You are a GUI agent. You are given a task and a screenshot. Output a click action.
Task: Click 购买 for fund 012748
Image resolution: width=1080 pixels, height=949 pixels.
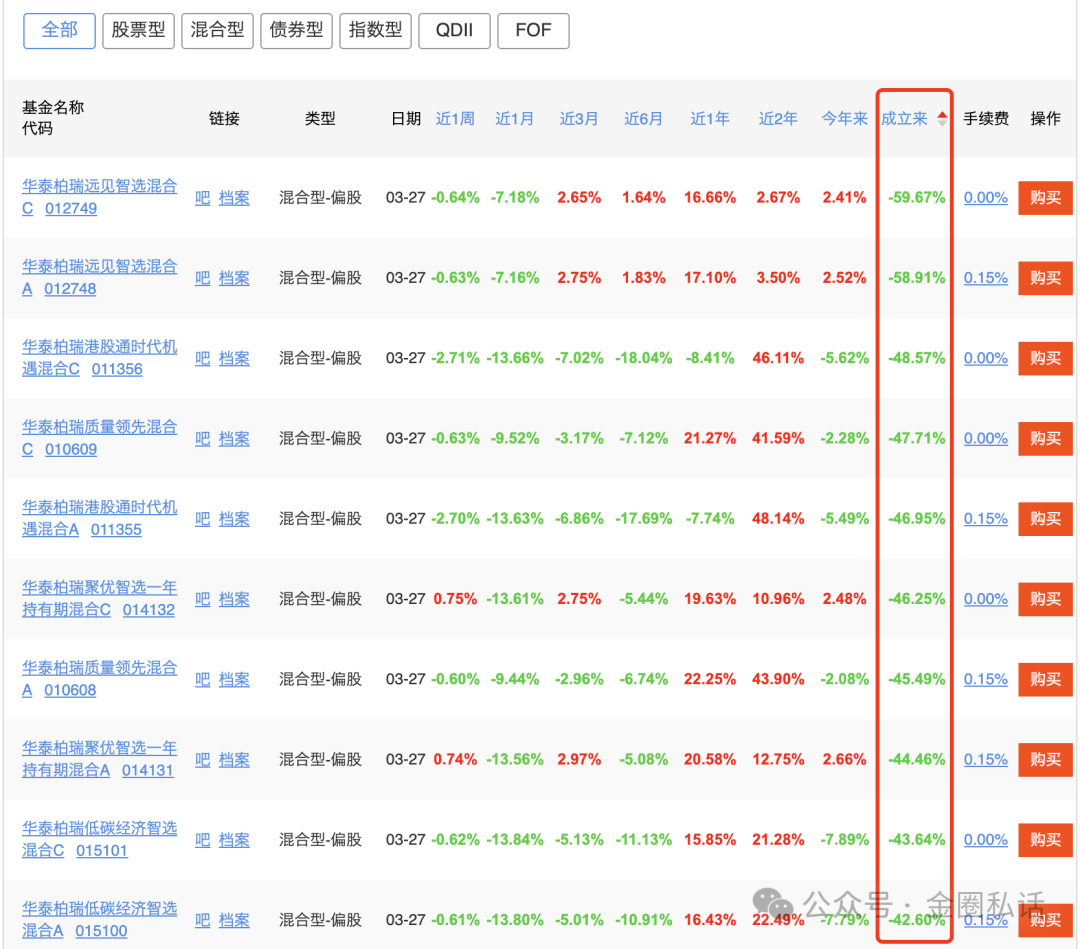[1045, 278]
